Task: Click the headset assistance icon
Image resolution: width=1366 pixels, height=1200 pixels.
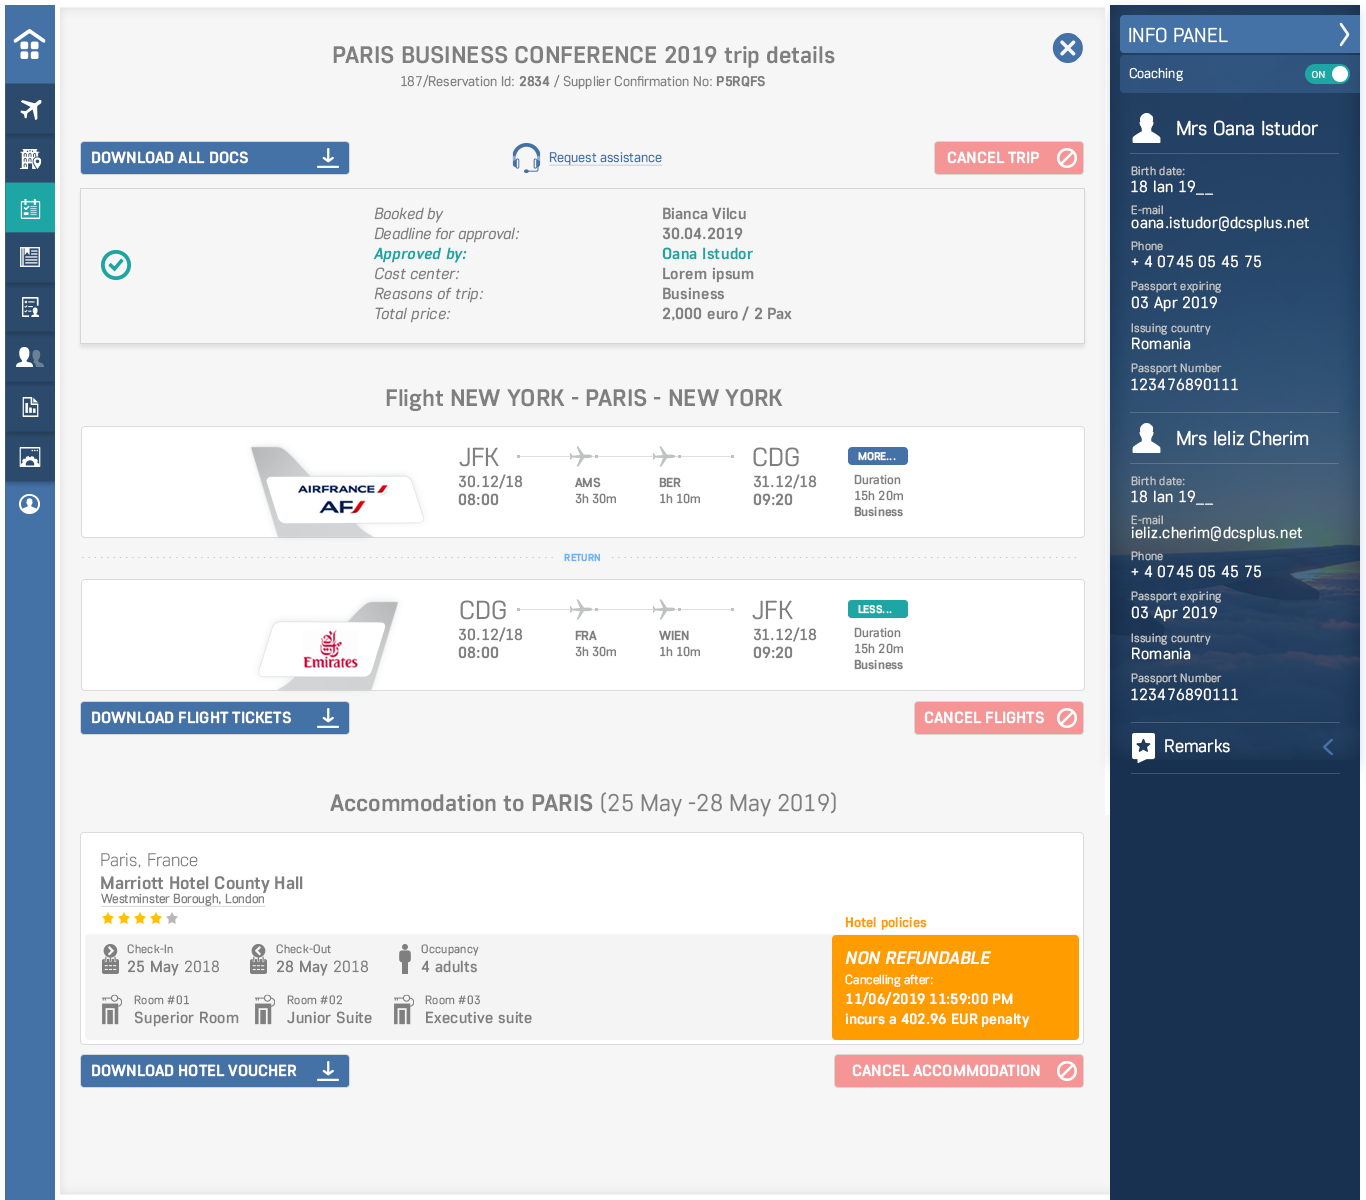Action: 526,158
